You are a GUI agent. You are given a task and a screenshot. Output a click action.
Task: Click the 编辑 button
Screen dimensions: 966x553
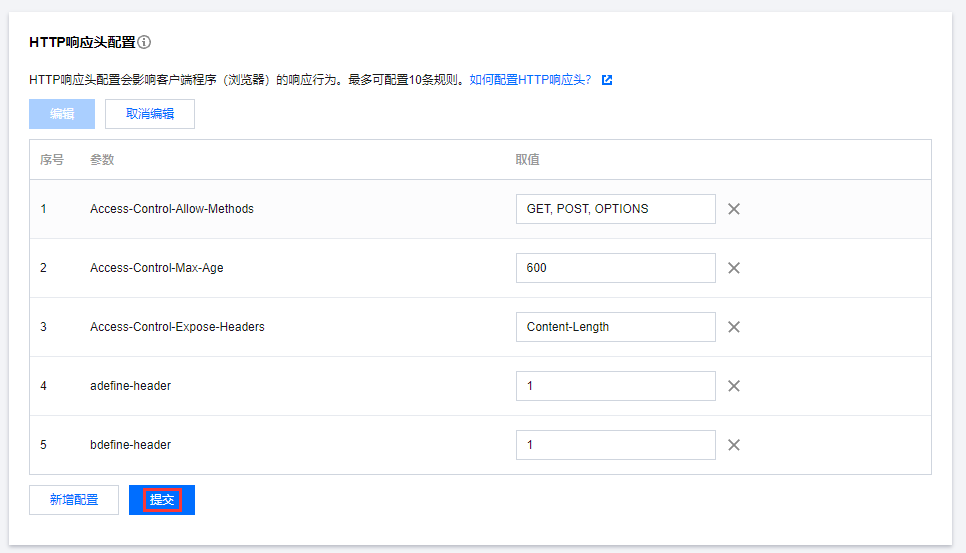coord(62,114)
